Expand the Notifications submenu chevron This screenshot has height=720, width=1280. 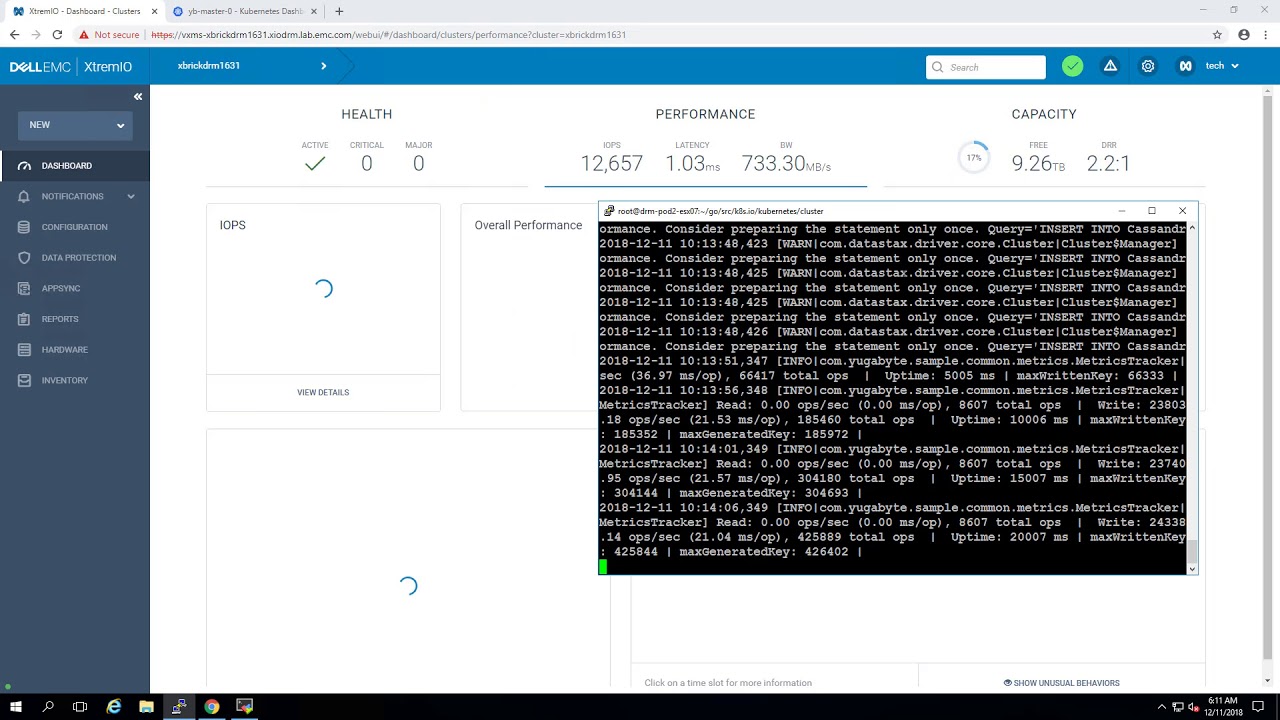[x=131, y=196]
